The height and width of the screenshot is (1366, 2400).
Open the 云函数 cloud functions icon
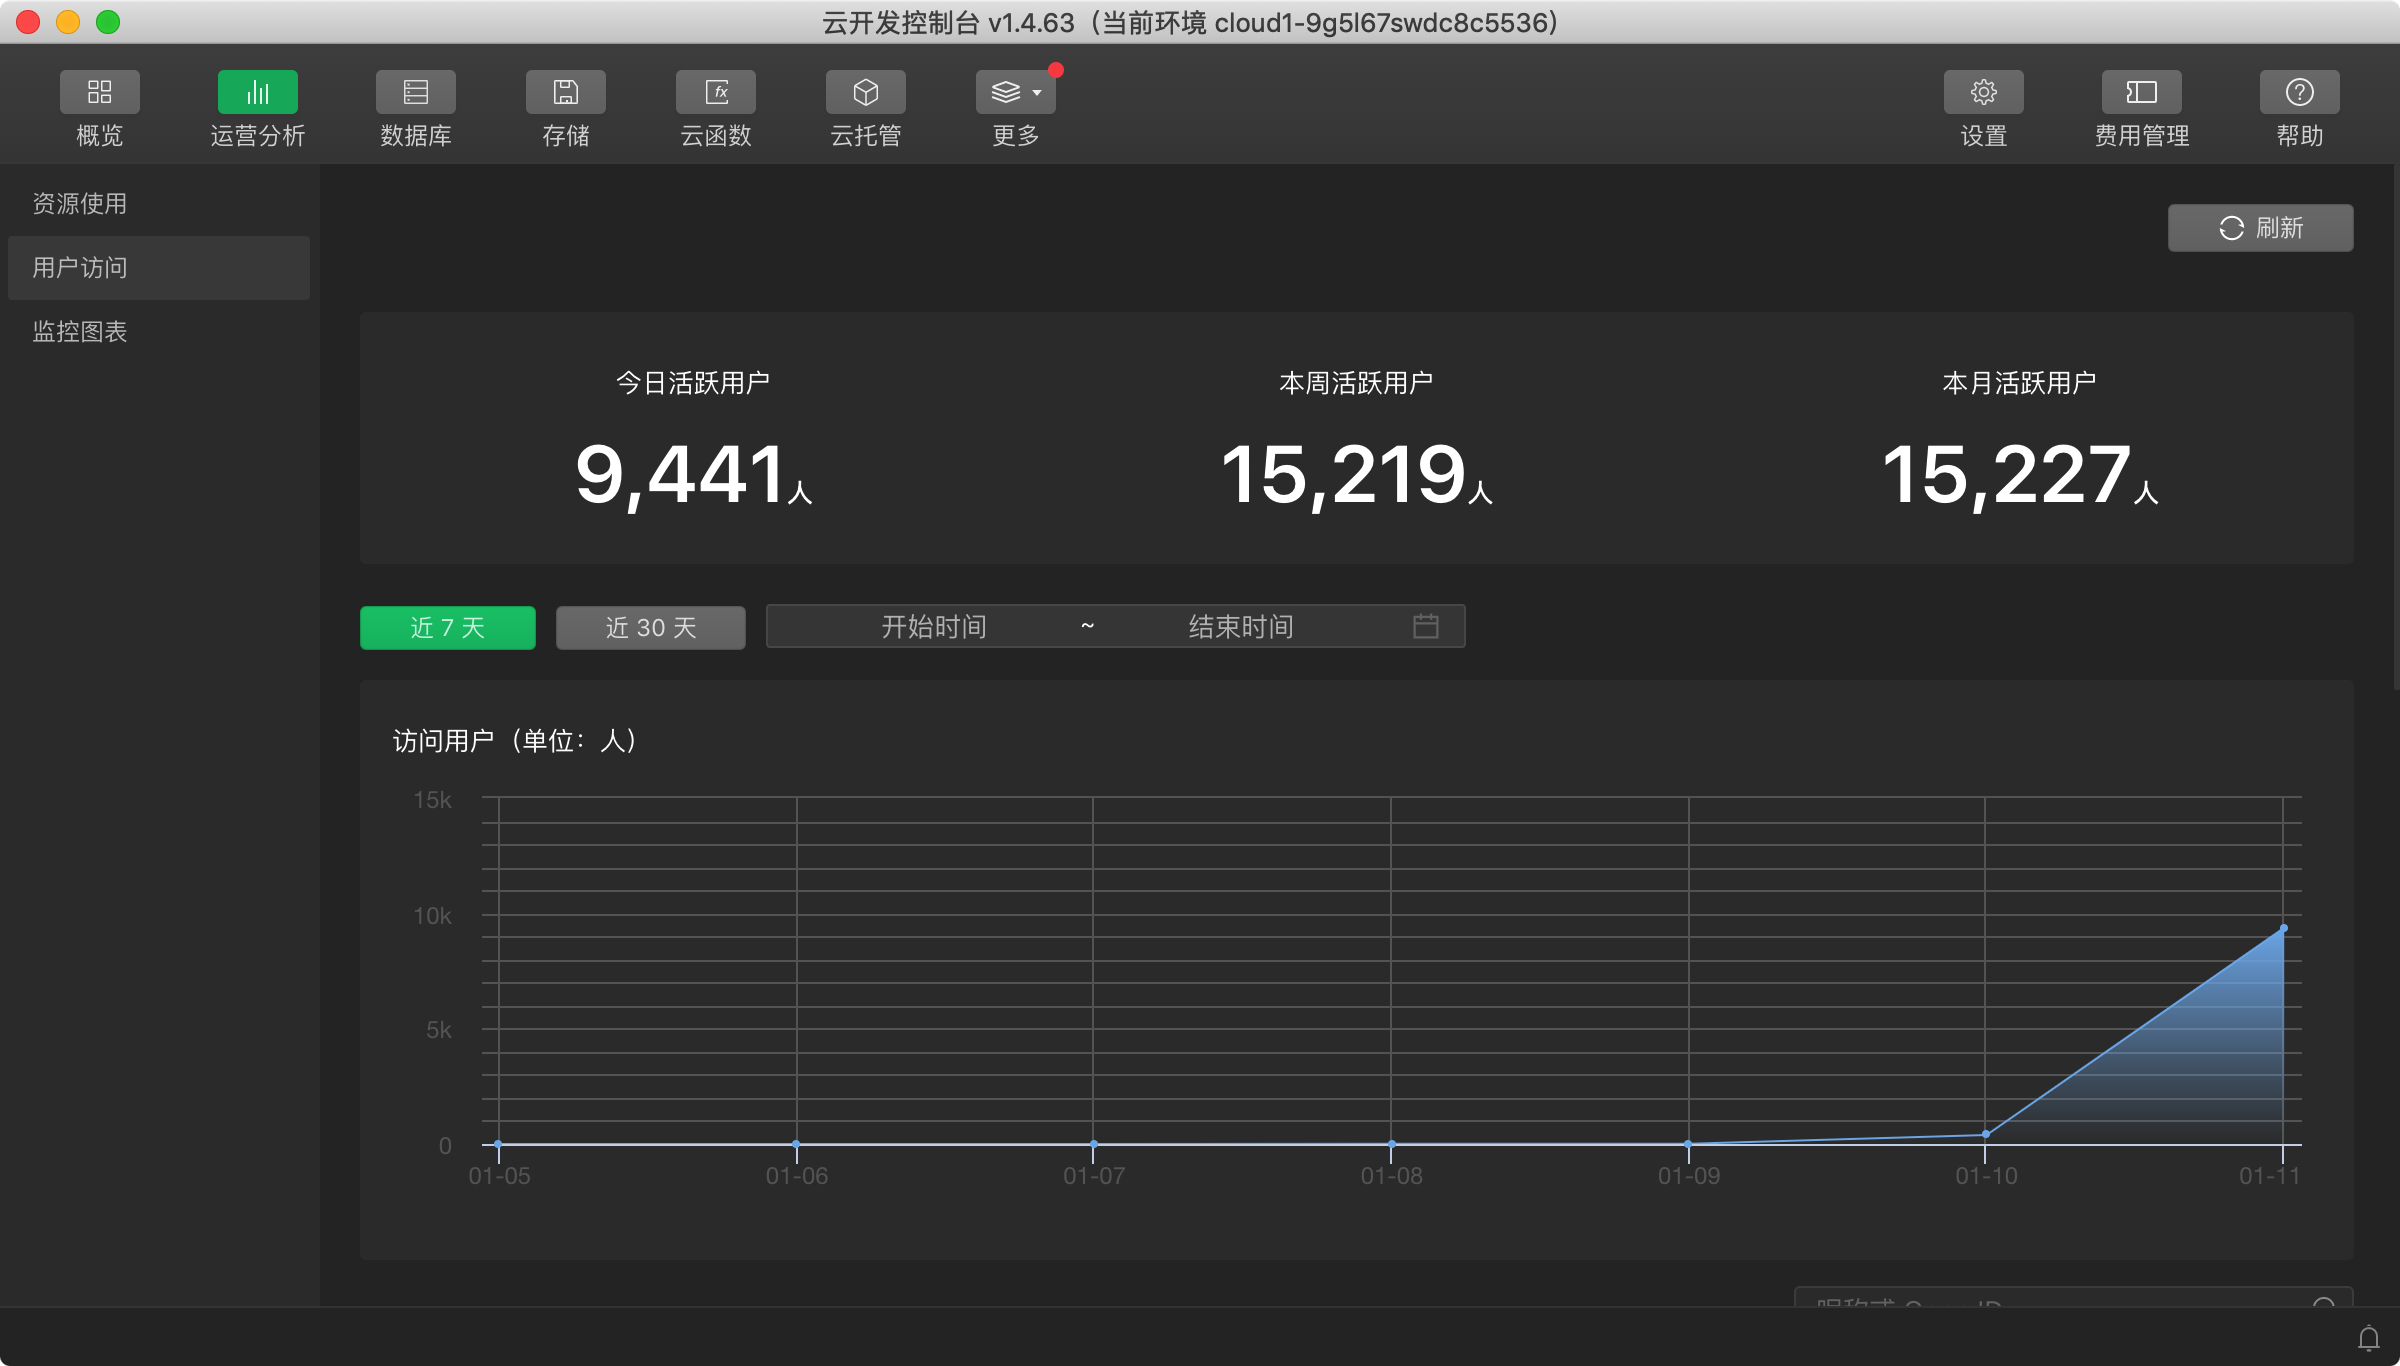[715, 93]
